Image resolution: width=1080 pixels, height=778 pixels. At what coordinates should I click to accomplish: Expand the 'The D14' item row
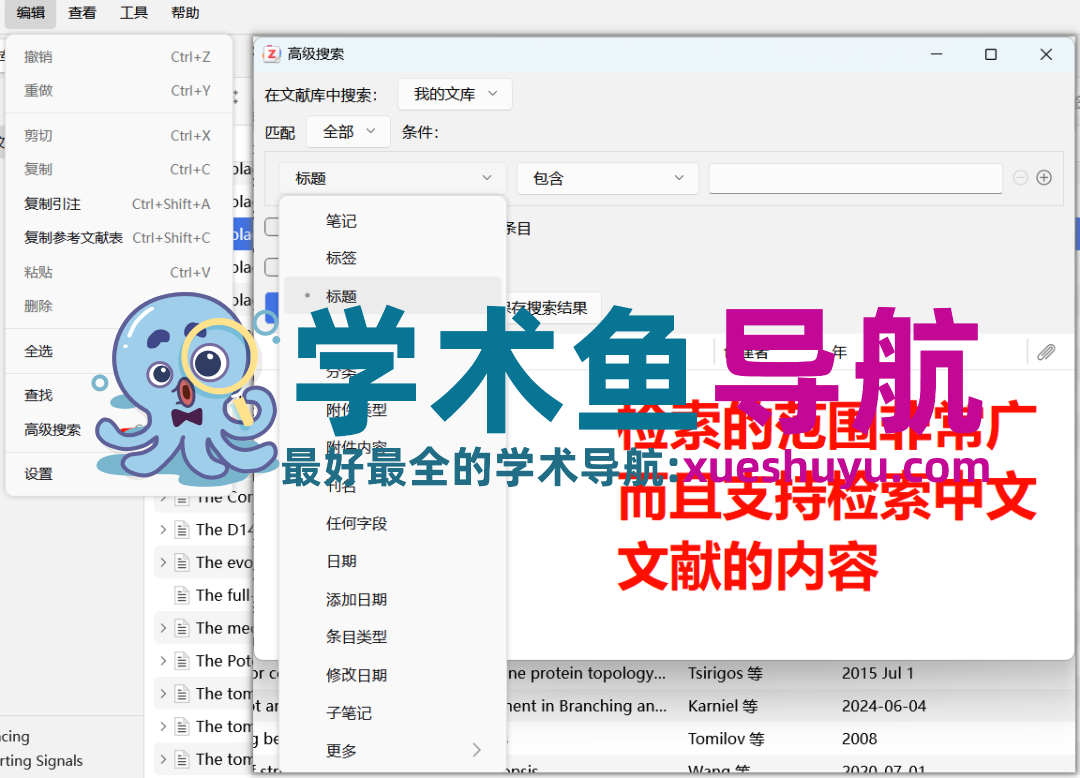pos(163,529)
